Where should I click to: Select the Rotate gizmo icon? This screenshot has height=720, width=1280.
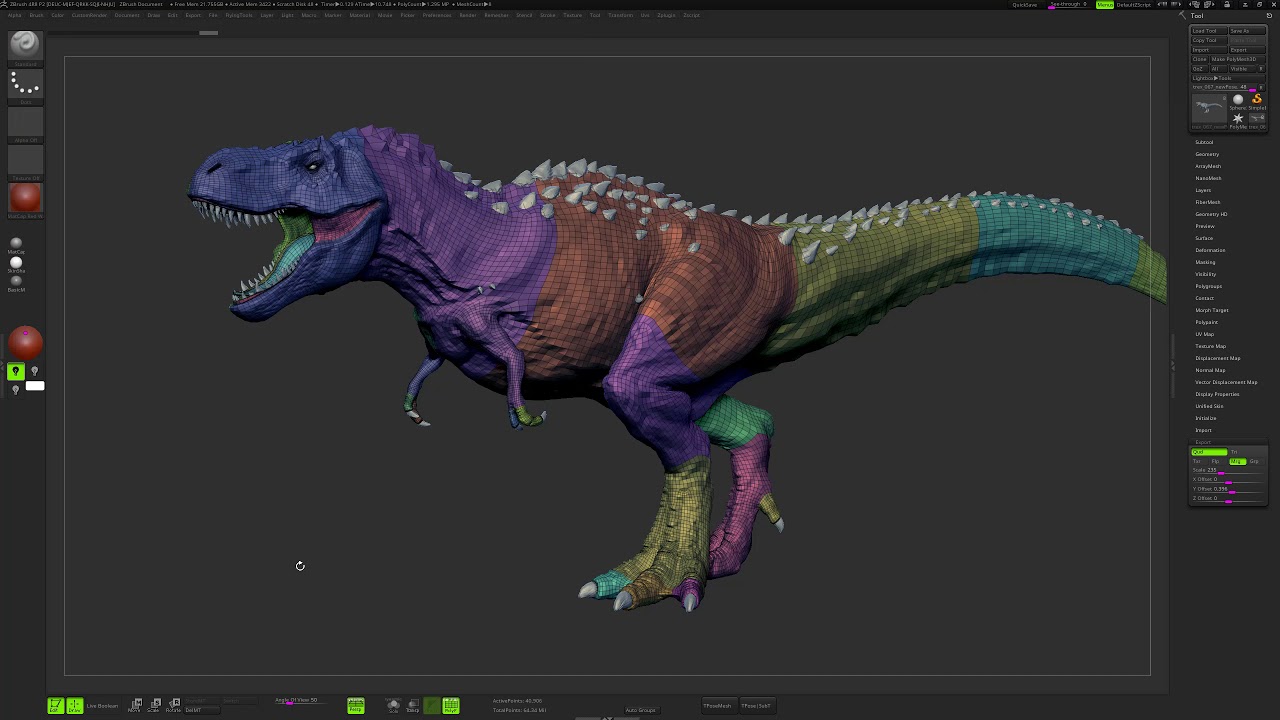(173, 706)
